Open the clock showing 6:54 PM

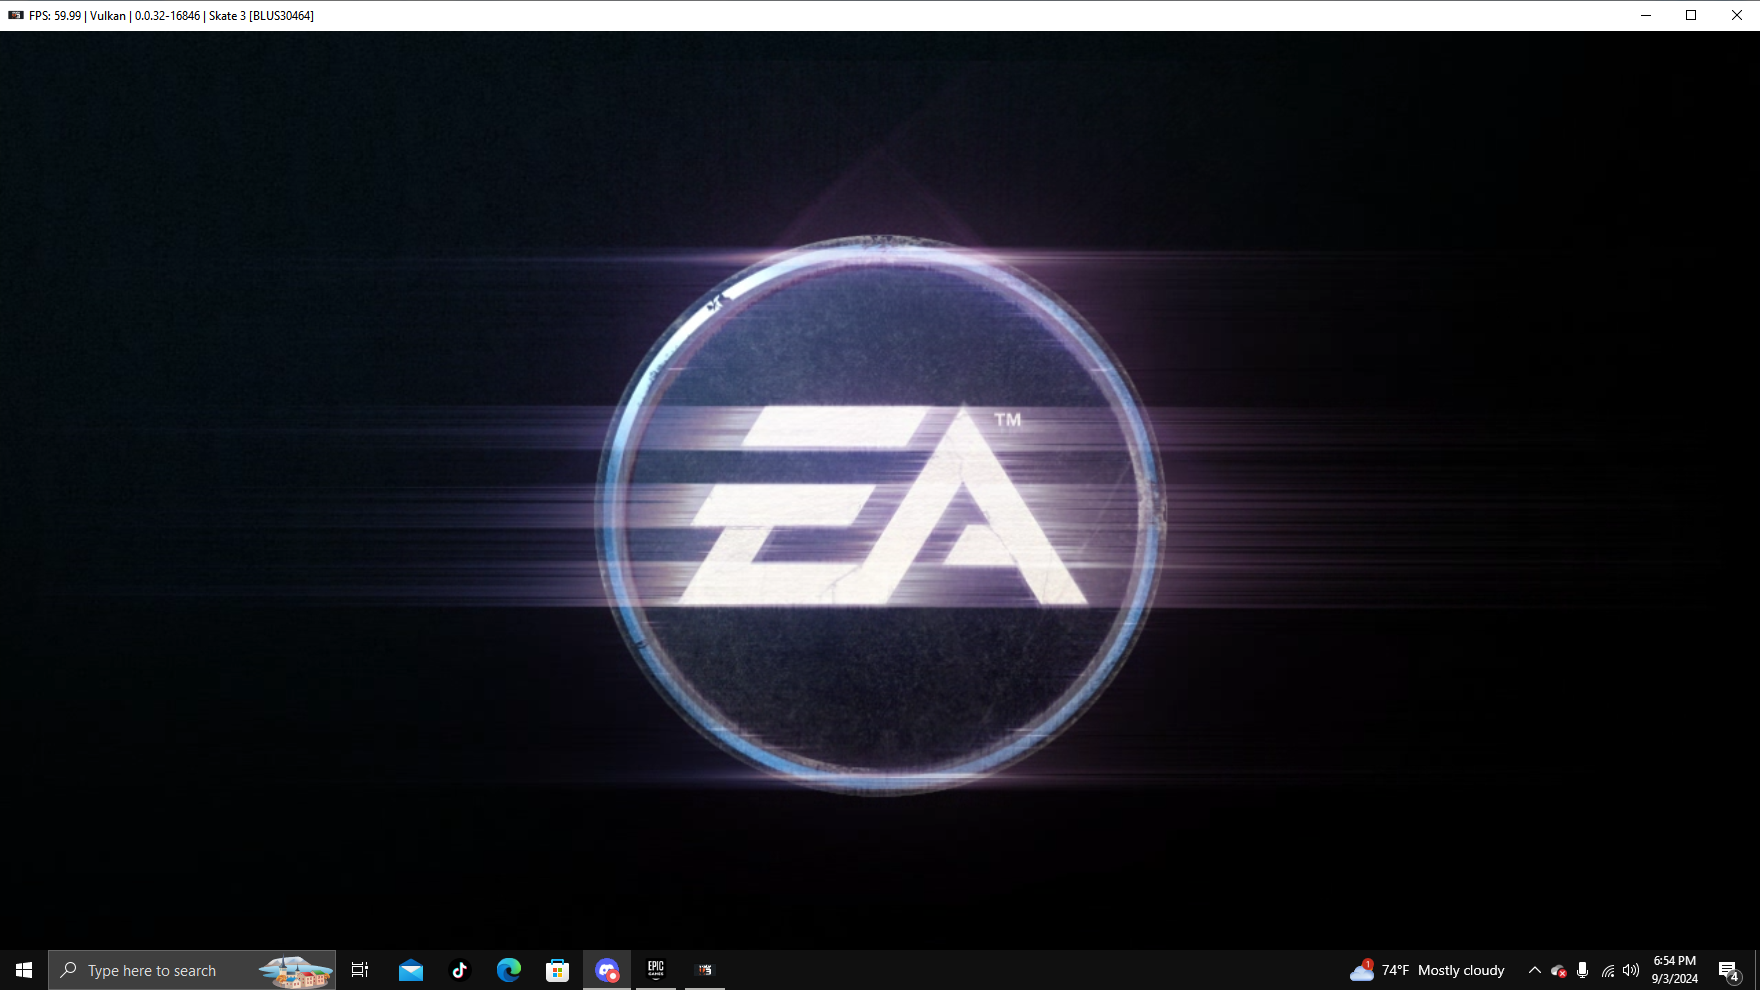point(1675,970)
